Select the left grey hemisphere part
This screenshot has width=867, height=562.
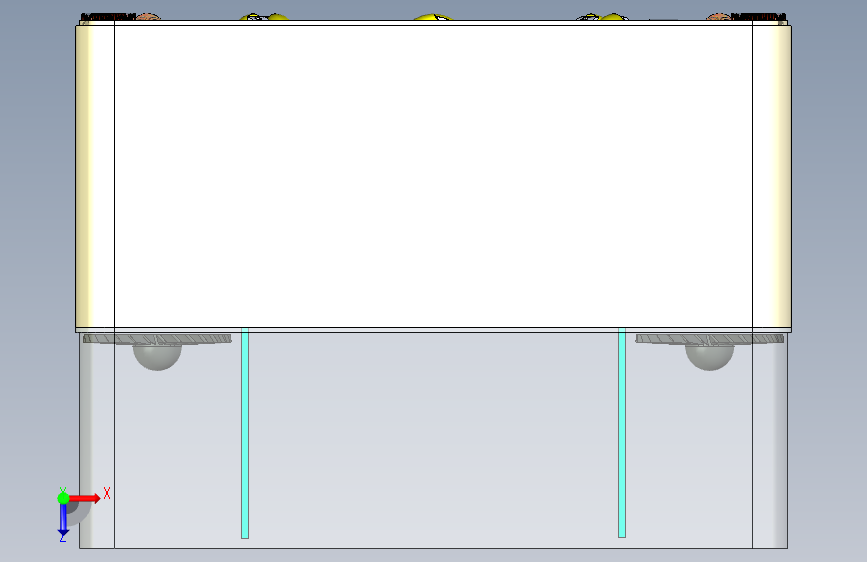tap(157, 356)
